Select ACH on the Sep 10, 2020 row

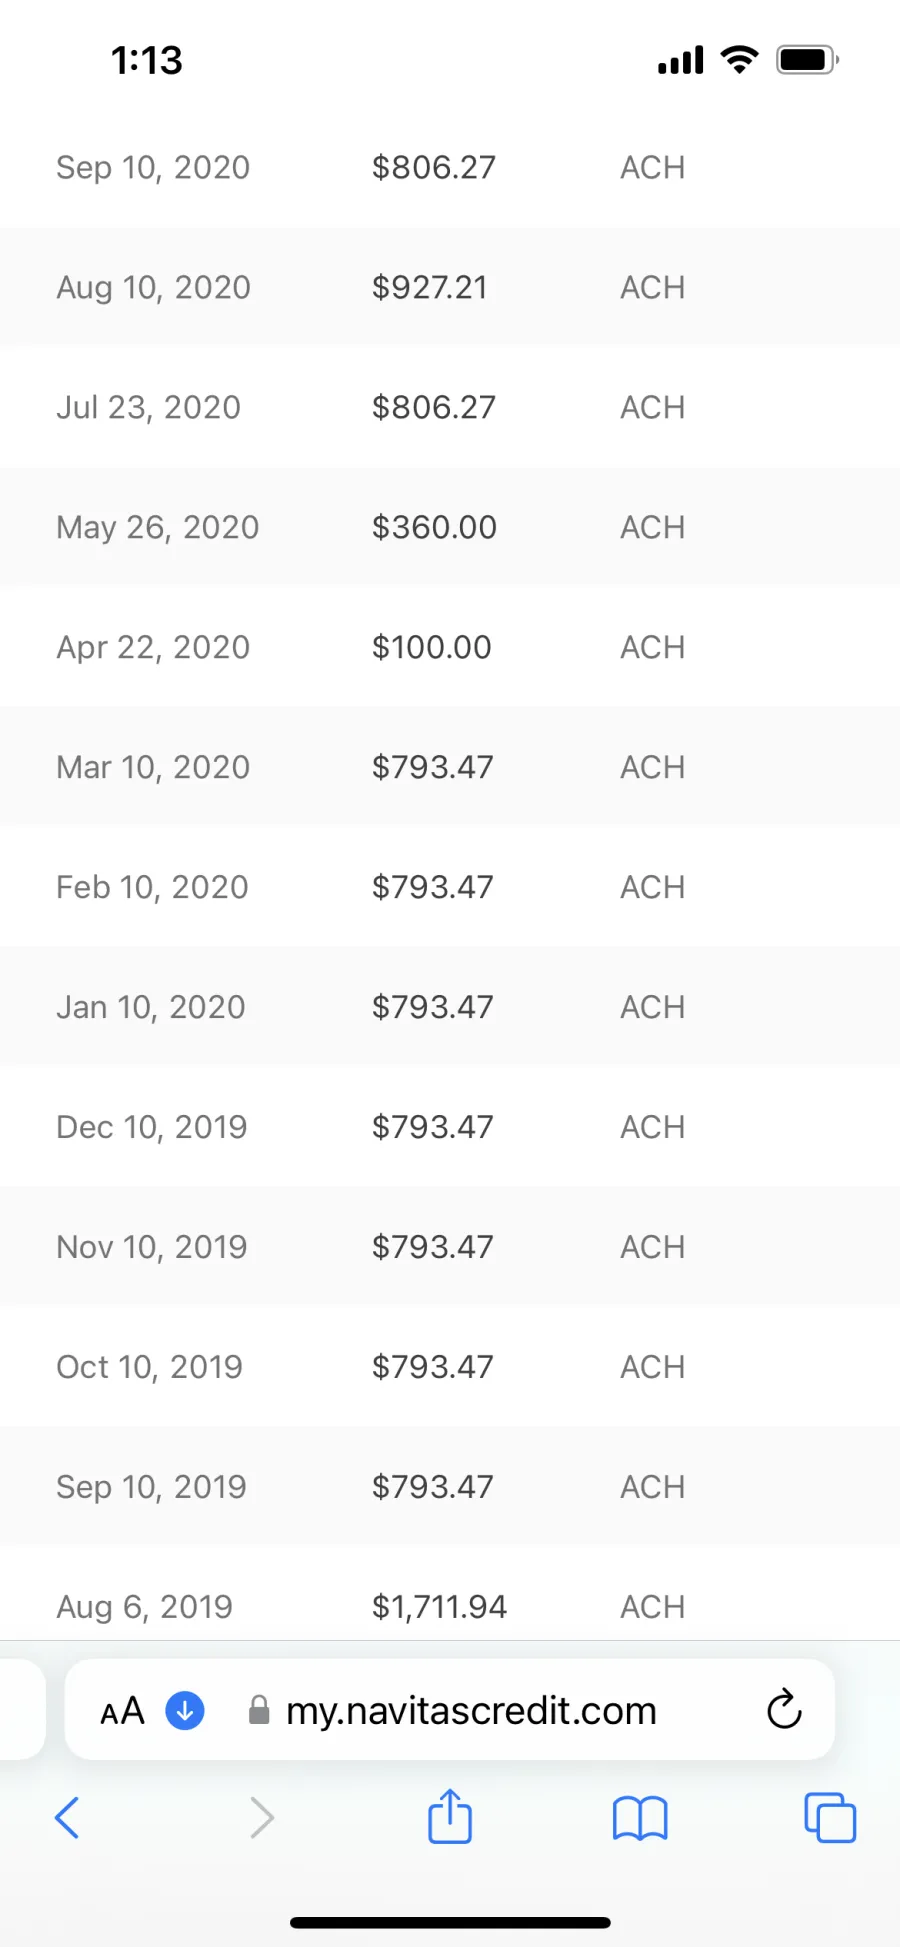[x=652, y=167]
